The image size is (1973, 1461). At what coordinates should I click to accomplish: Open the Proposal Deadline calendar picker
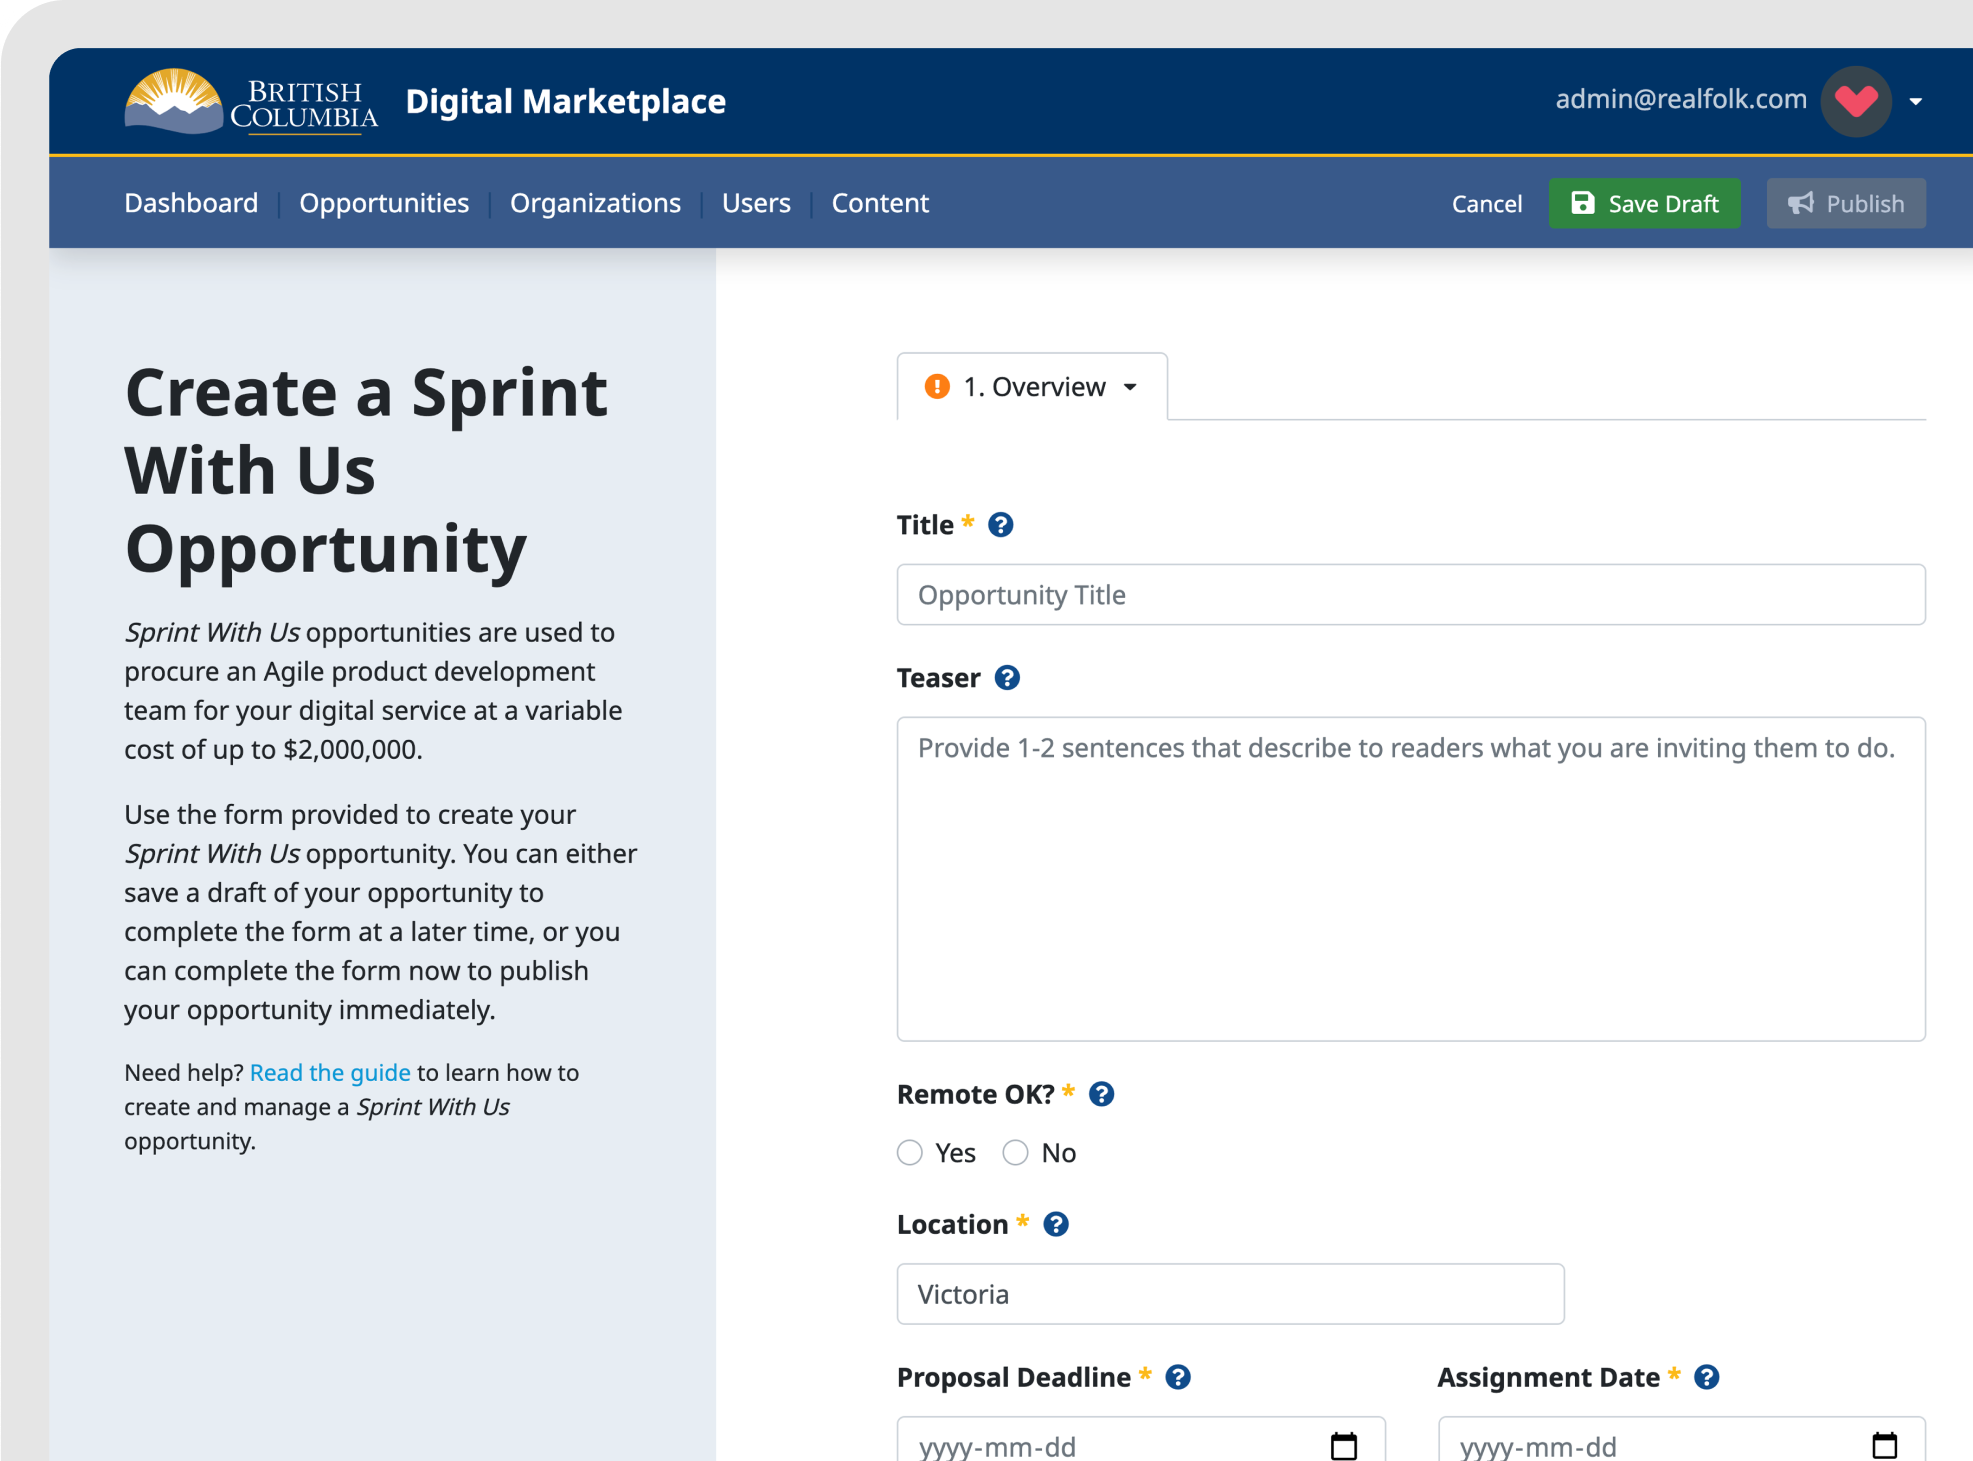tap(1345, 1444)
